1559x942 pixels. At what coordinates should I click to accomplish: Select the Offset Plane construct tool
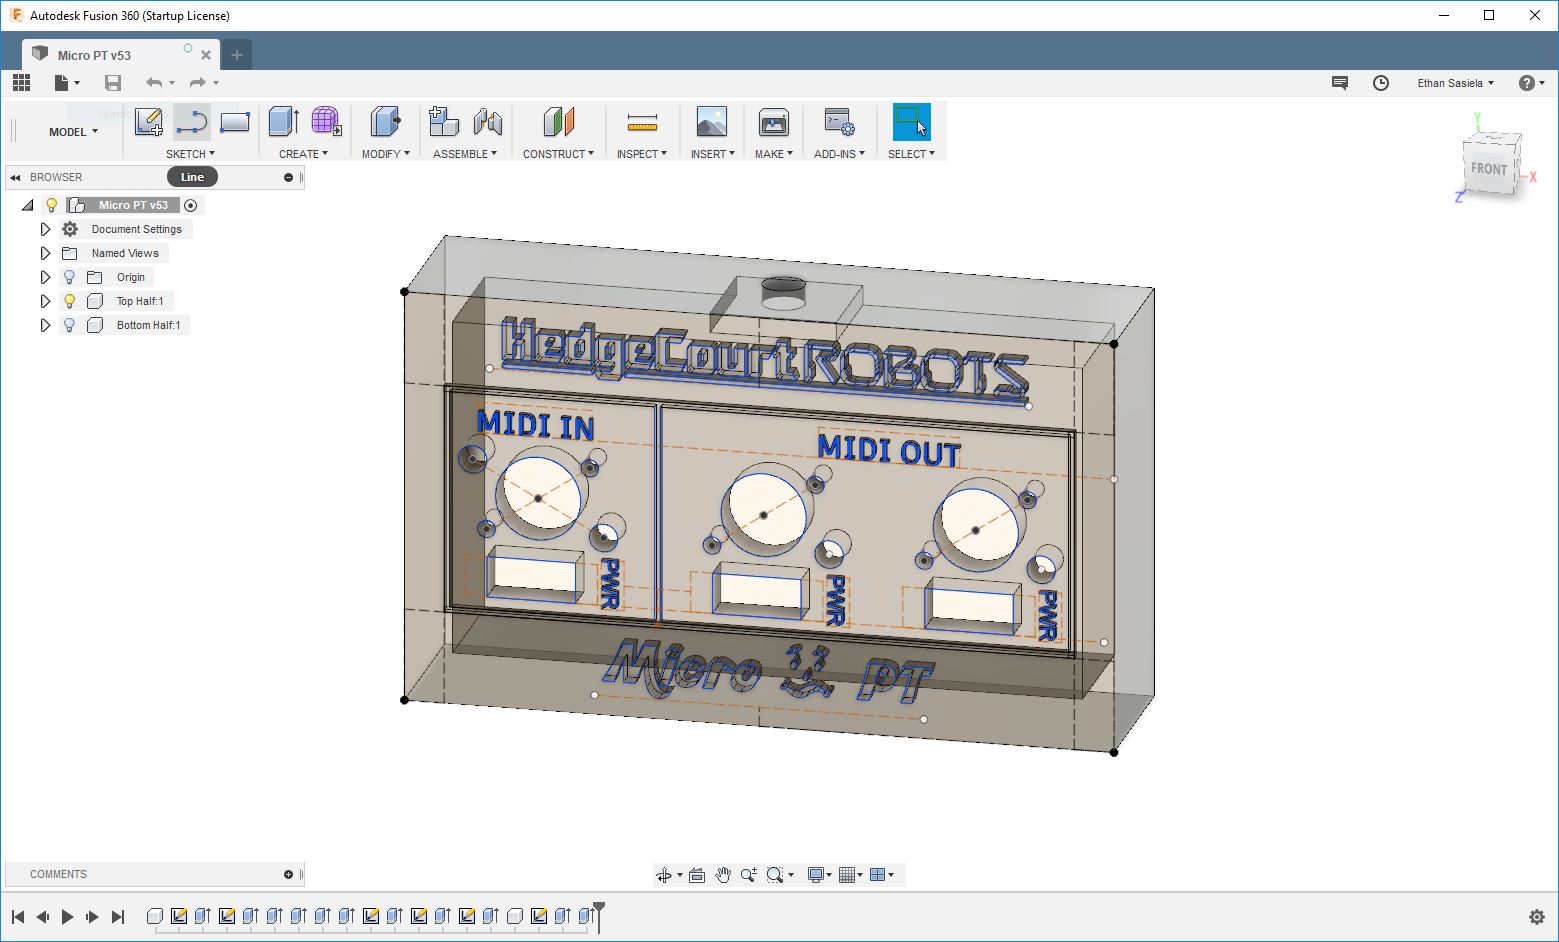559,122
